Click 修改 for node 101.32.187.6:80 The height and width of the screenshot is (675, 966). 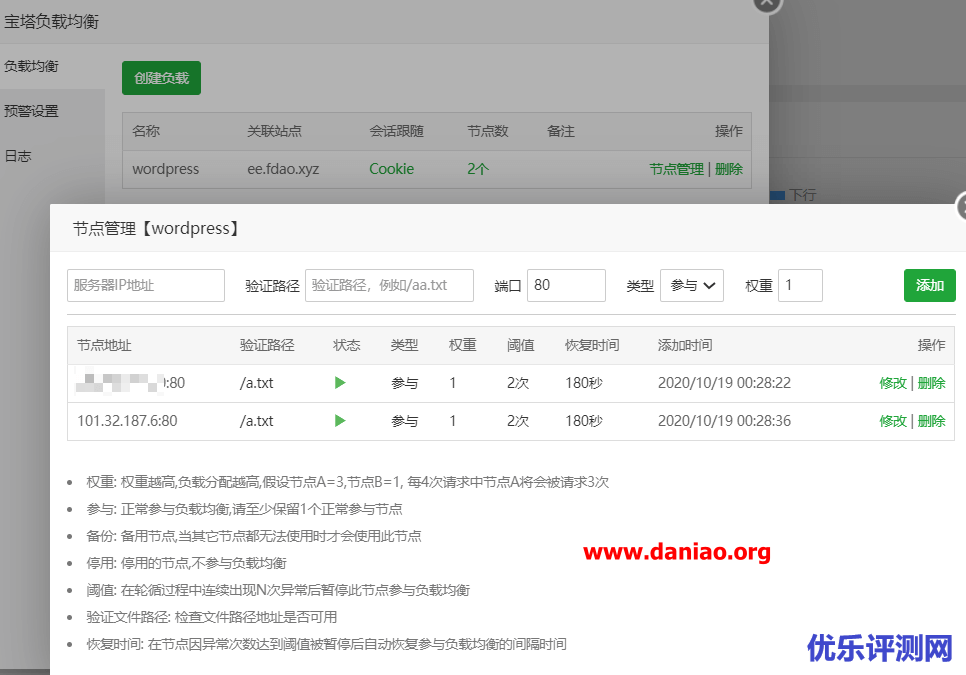[893, 421]
